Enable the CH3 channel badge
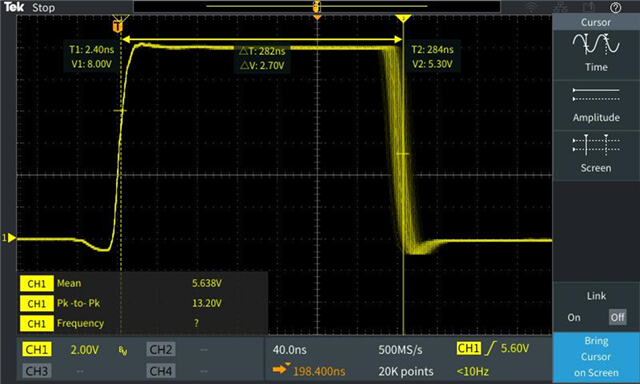 pos(37,371)
